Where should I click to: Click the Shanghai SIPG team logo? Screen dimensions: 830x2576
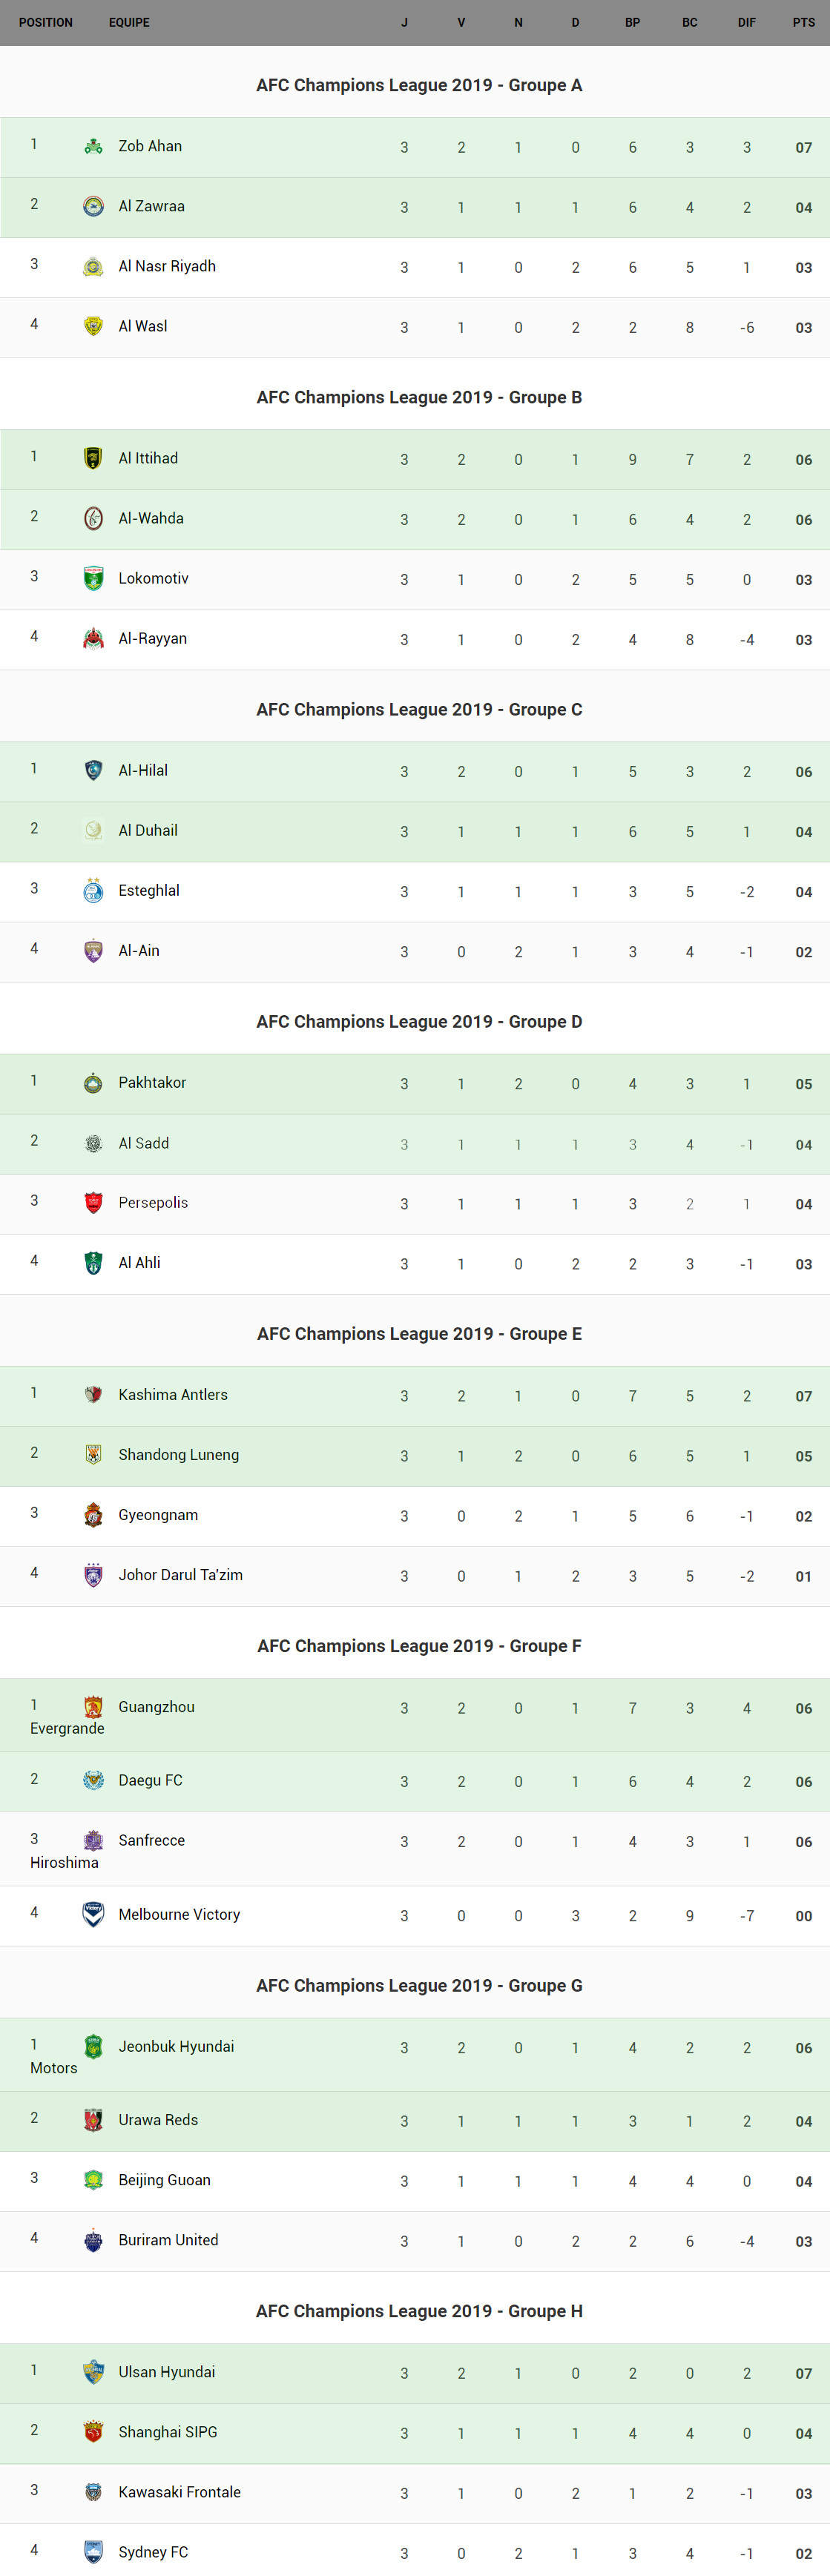pos(93,2432)
